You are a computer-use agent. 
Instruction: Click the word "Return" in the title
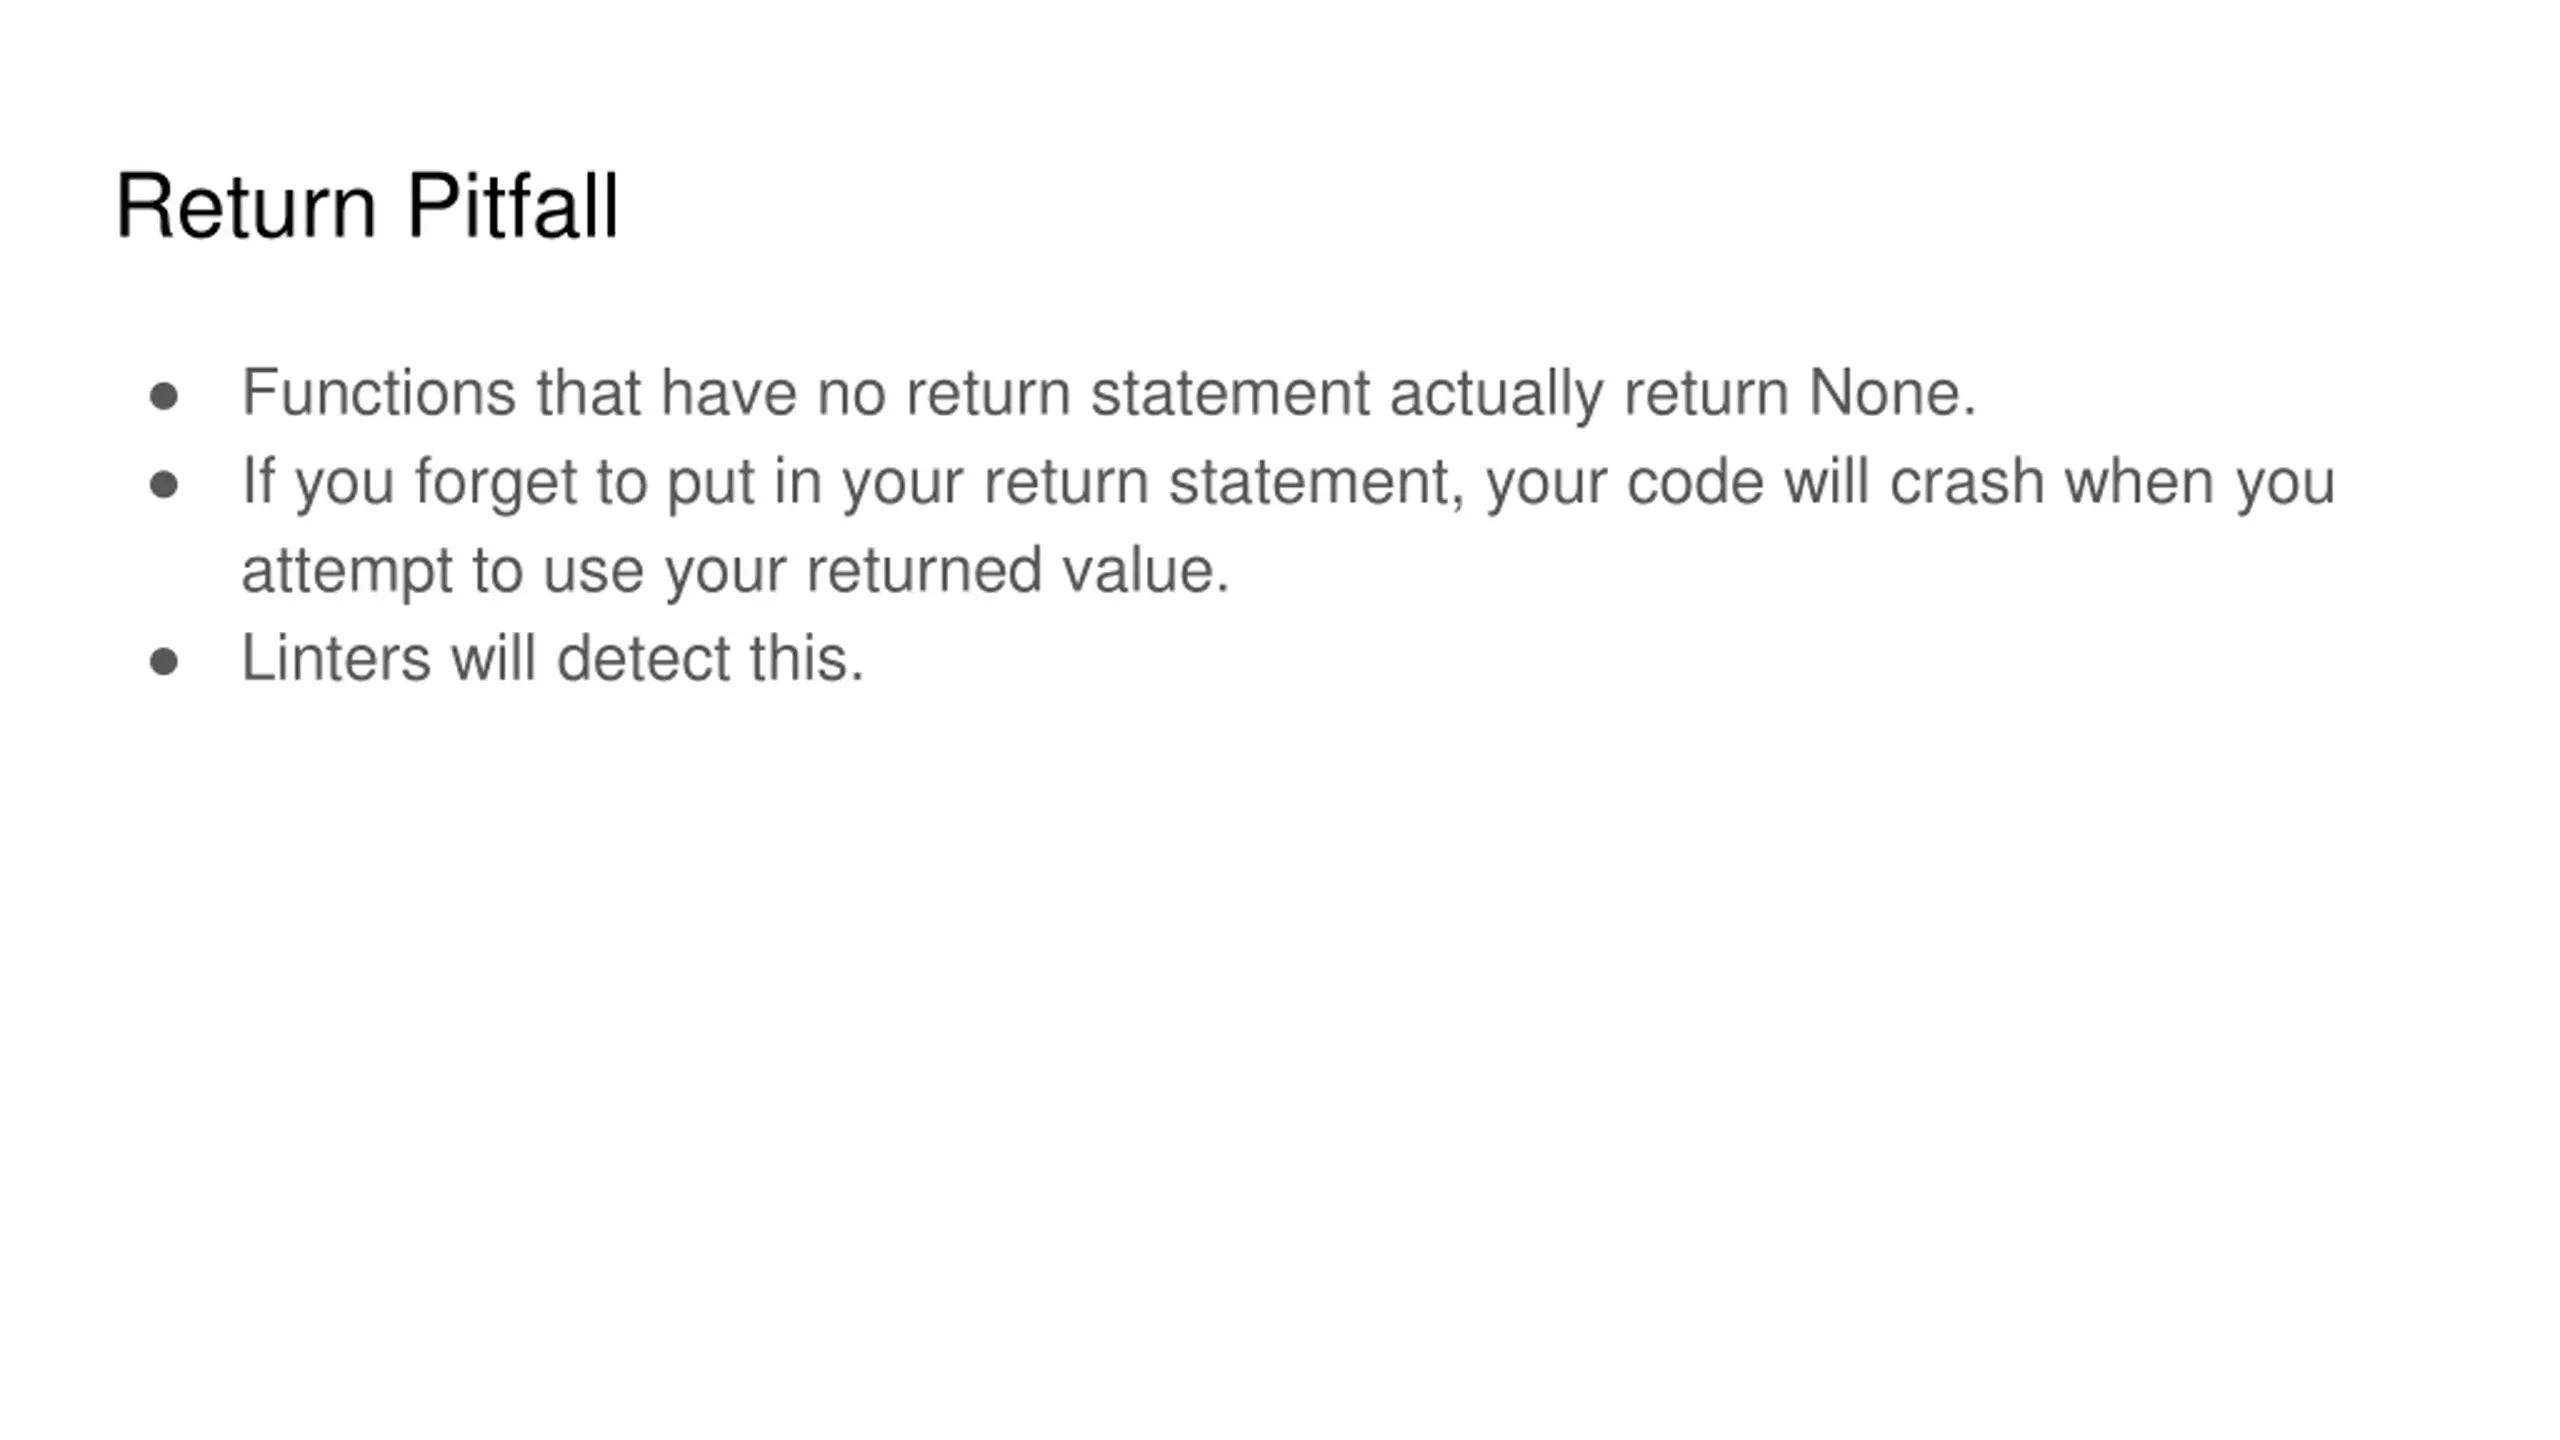(x=246, y=207)
